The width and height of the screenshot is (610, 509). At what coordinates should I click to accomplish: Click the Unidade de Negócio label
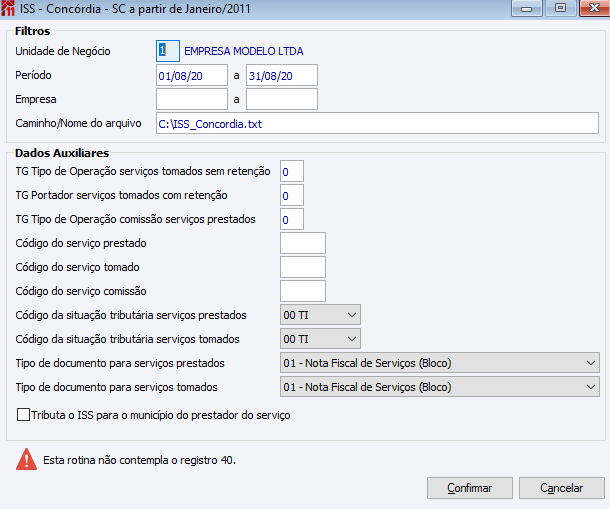tap(63, 51)
